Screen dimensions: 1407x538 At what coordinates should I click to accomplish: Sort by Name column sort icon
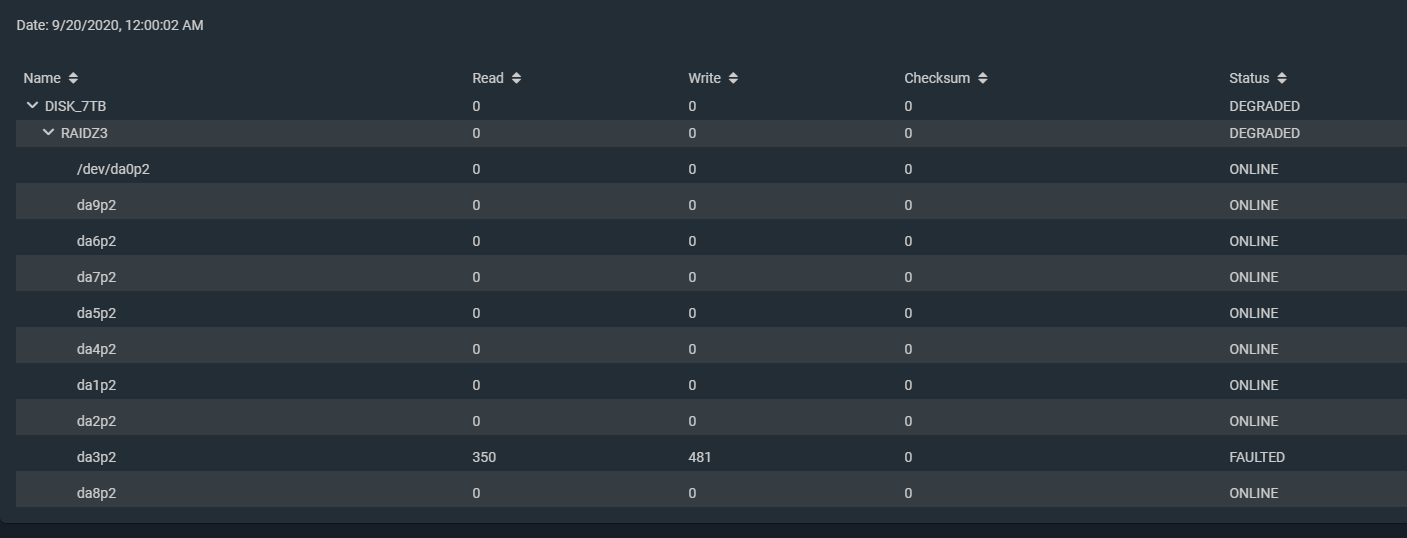[x=73, y=78]
